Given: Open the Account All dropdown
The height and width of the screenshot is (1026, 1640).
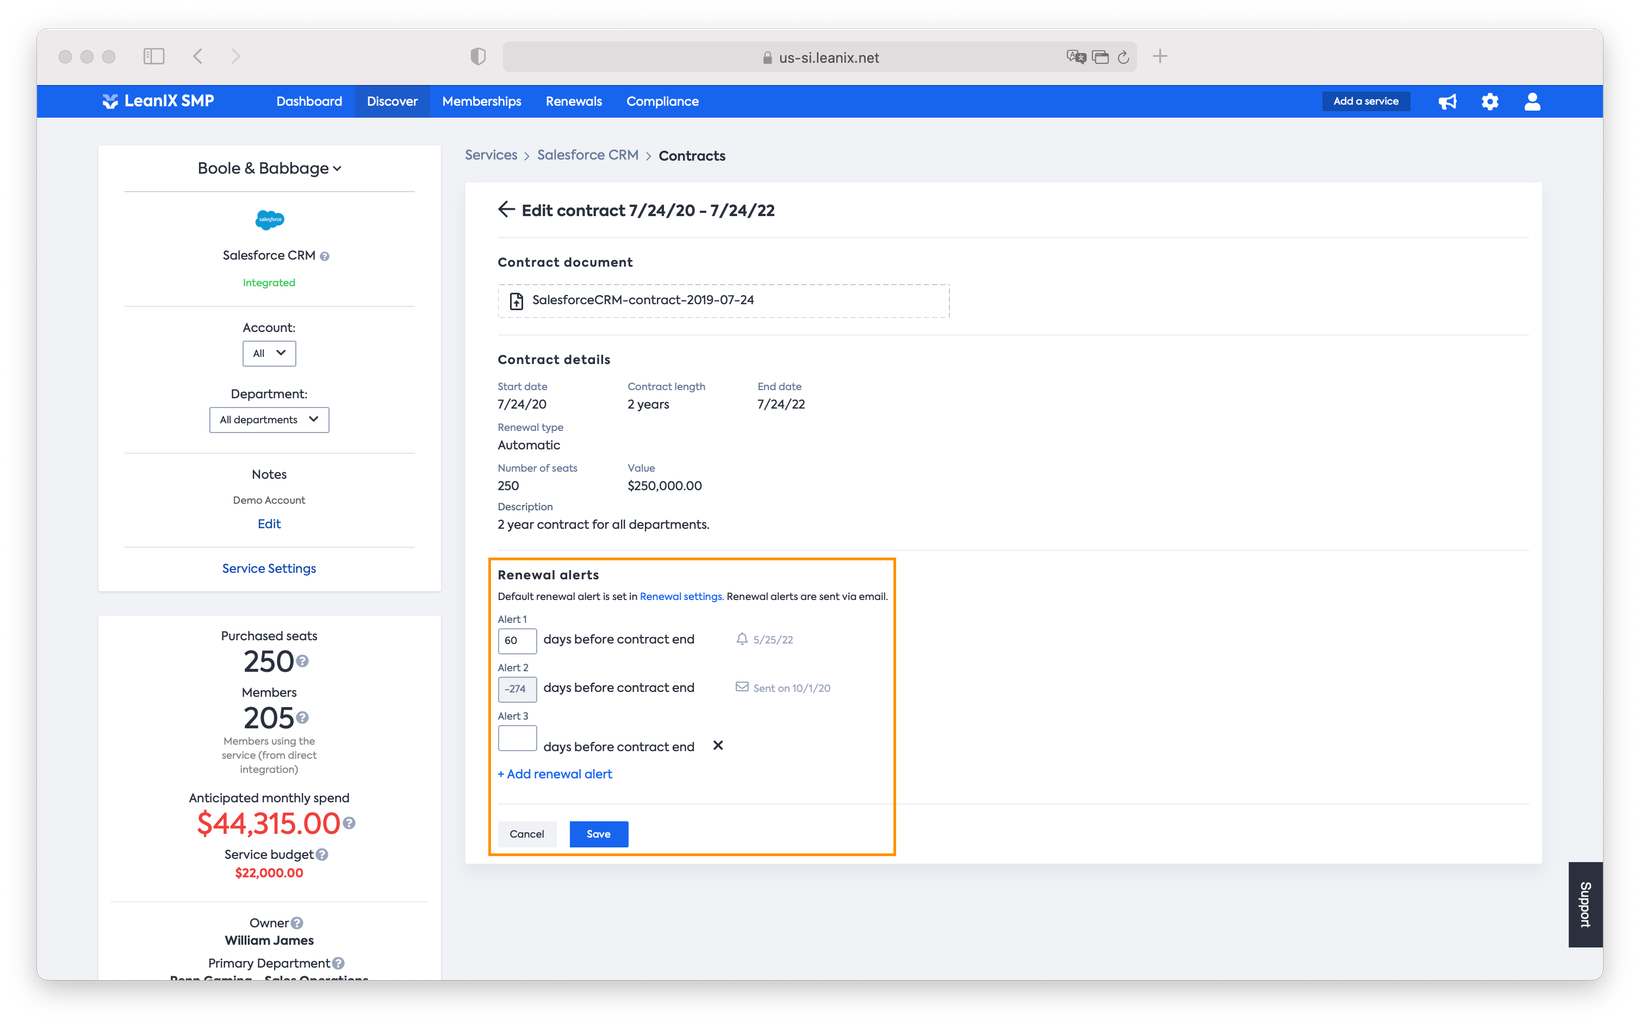Looking at the screenshot, I should (269, 353).
